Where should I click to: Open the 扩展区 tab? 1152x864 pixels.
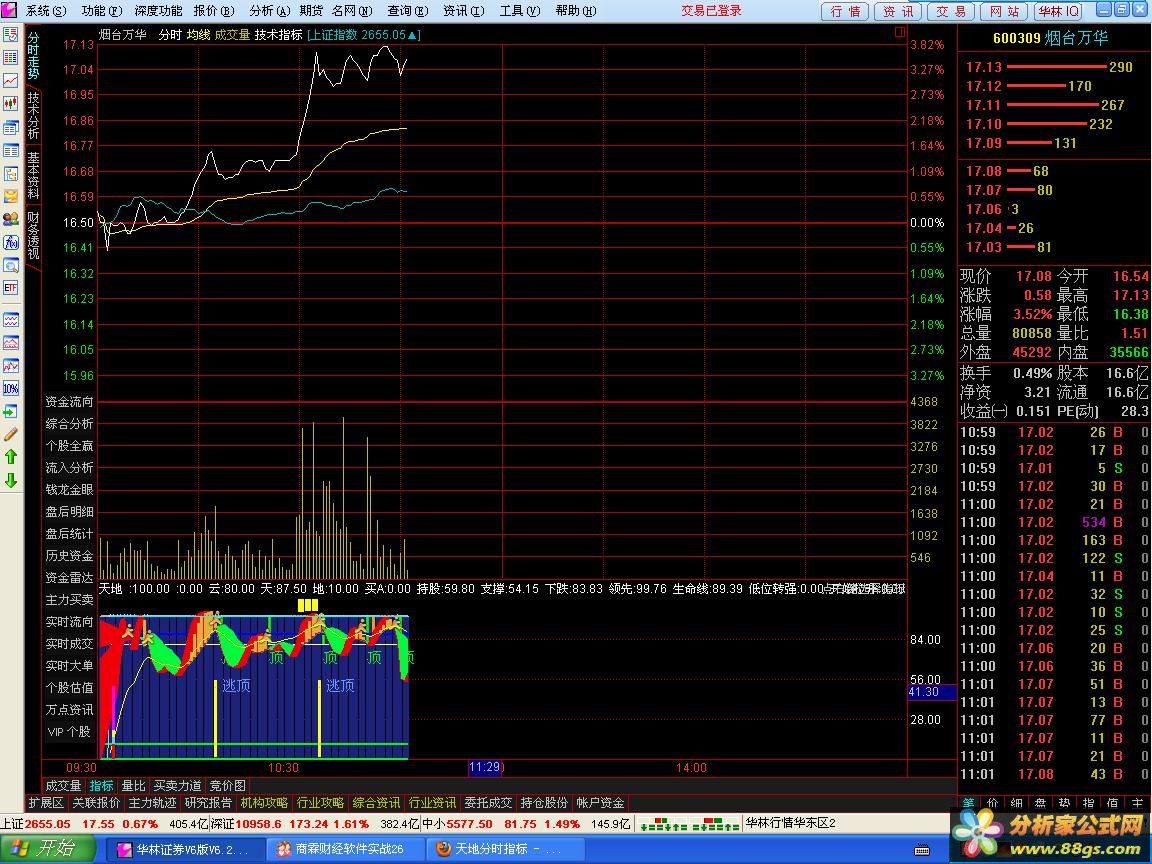(46, 803)
